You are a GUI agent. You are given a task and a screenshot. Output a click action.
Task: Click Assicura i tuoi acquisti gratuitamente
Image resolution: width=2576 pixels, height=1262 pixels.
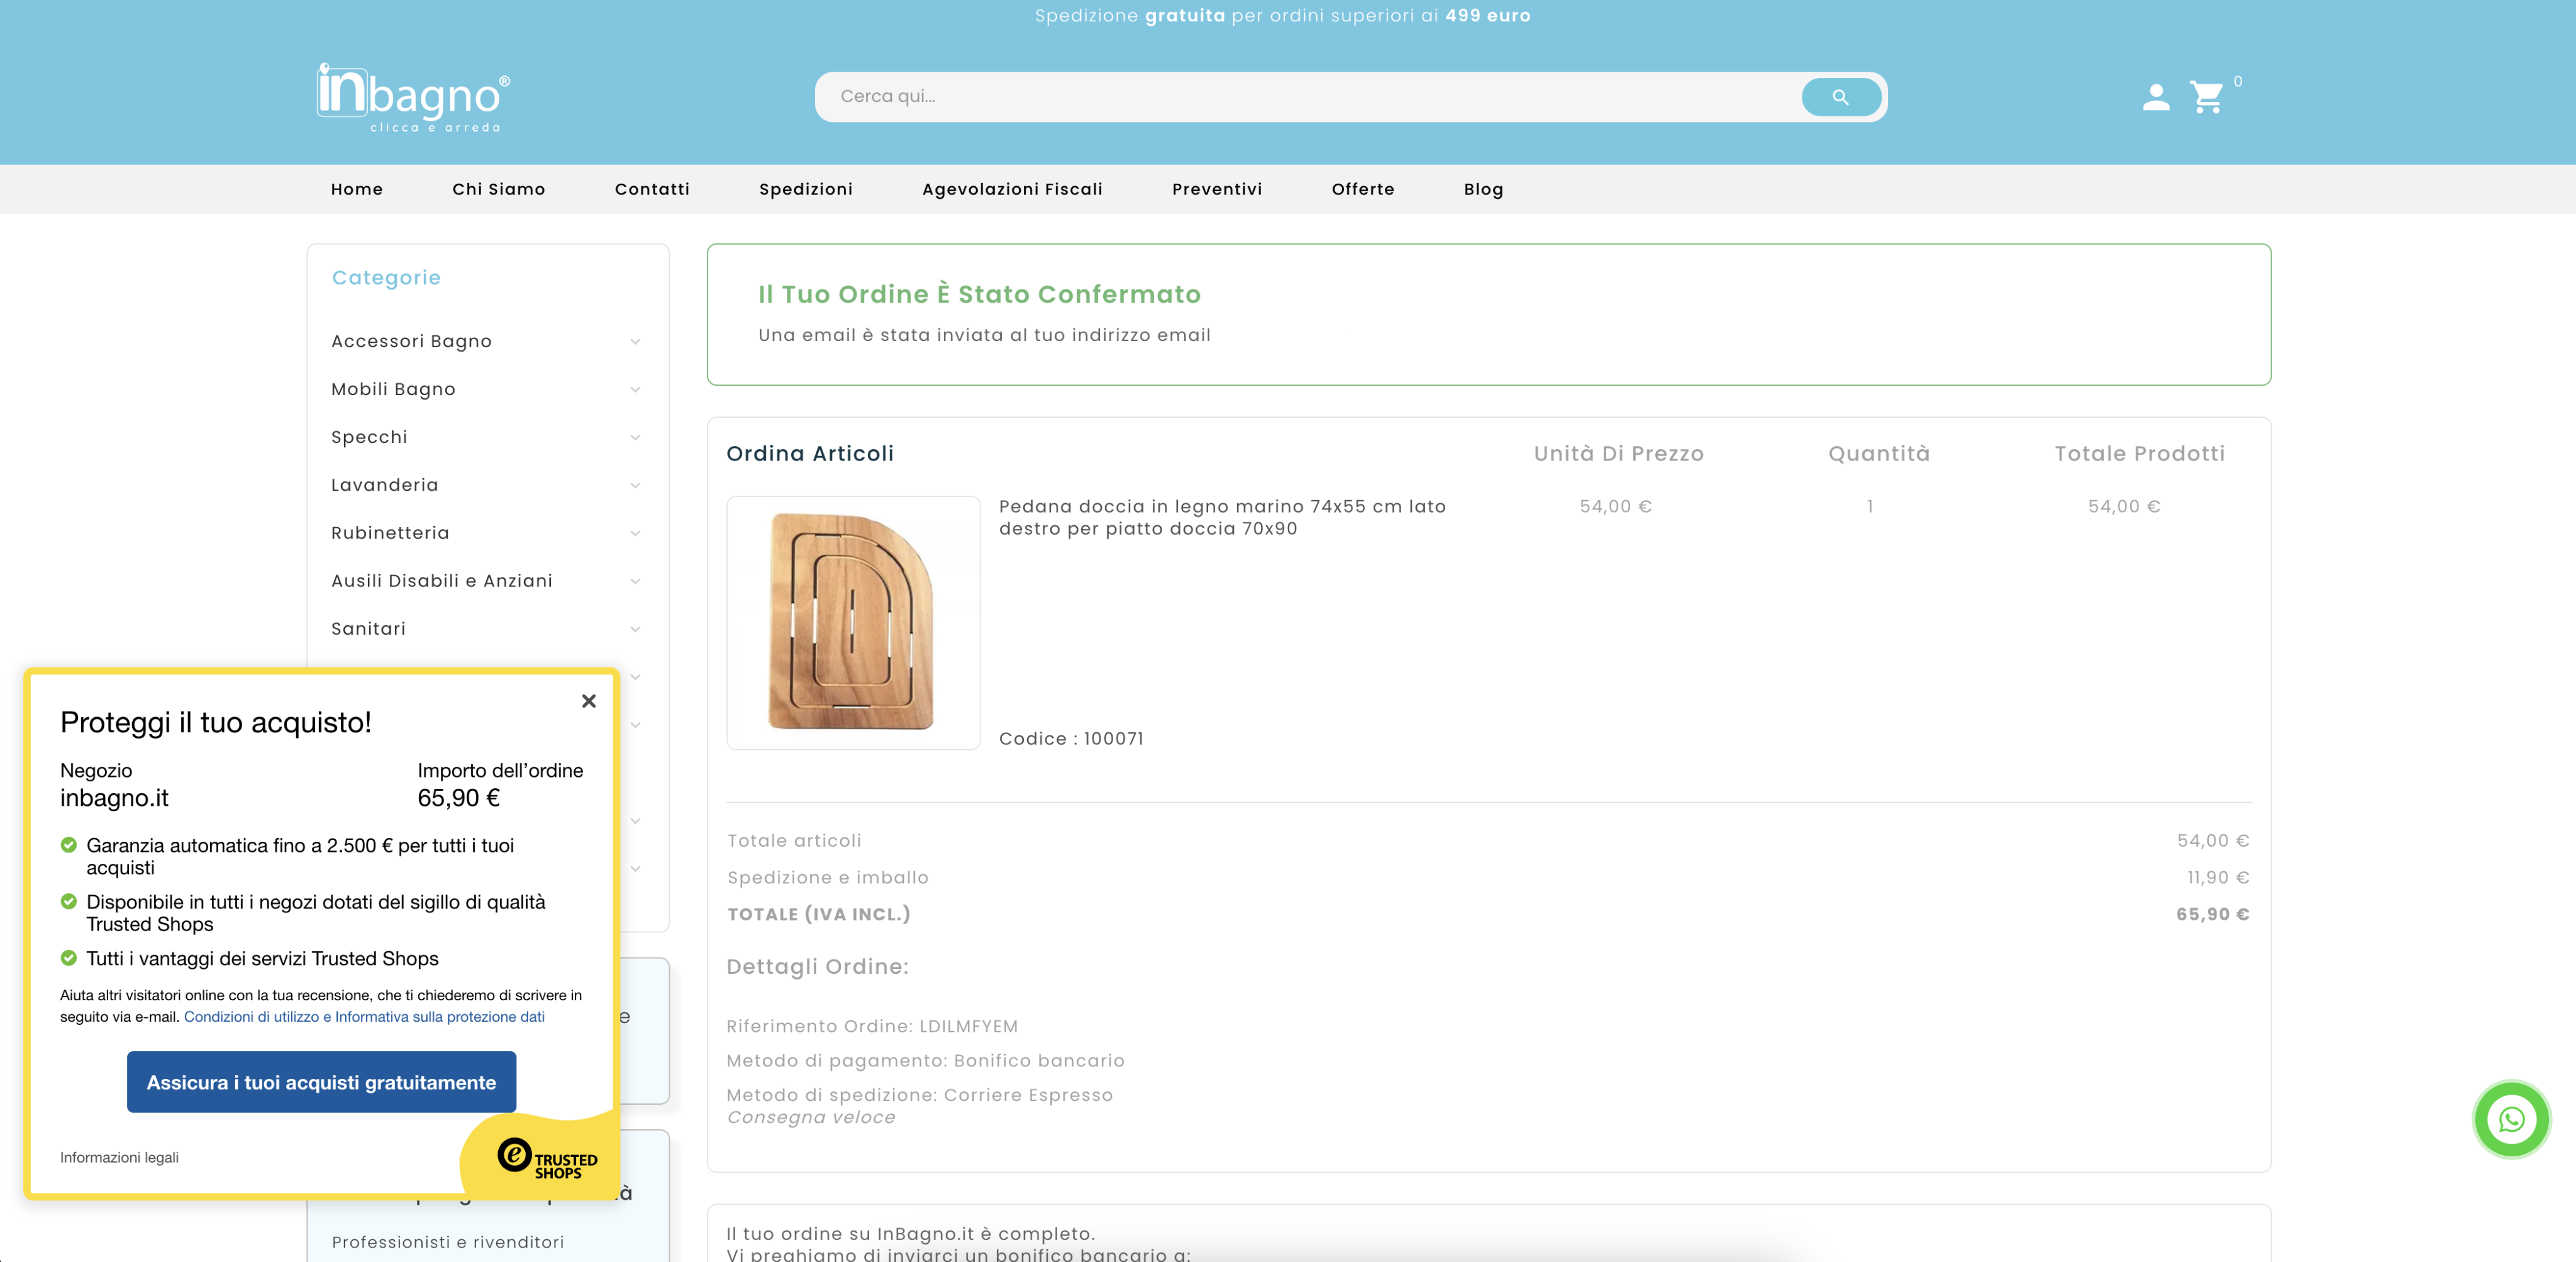[321, 1083]
